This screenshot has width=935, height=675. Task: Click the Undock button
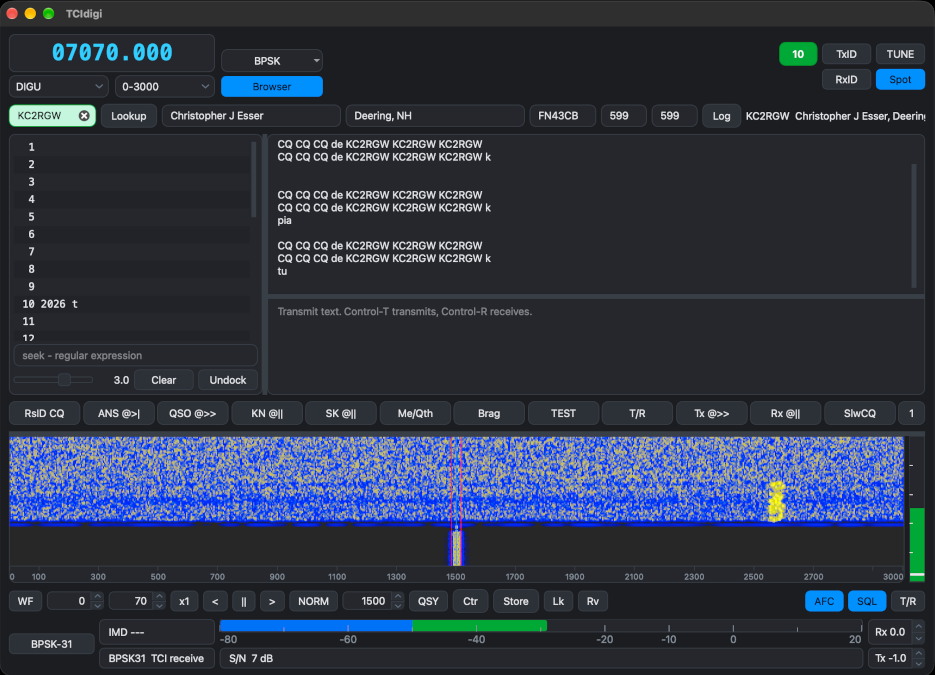click(228, 380)
